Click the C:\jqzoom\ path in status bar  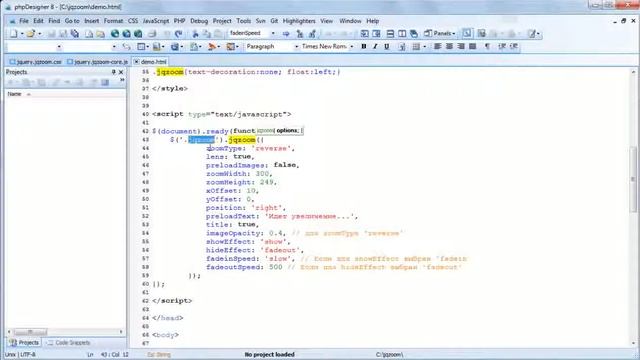click(x=389, y=354)
